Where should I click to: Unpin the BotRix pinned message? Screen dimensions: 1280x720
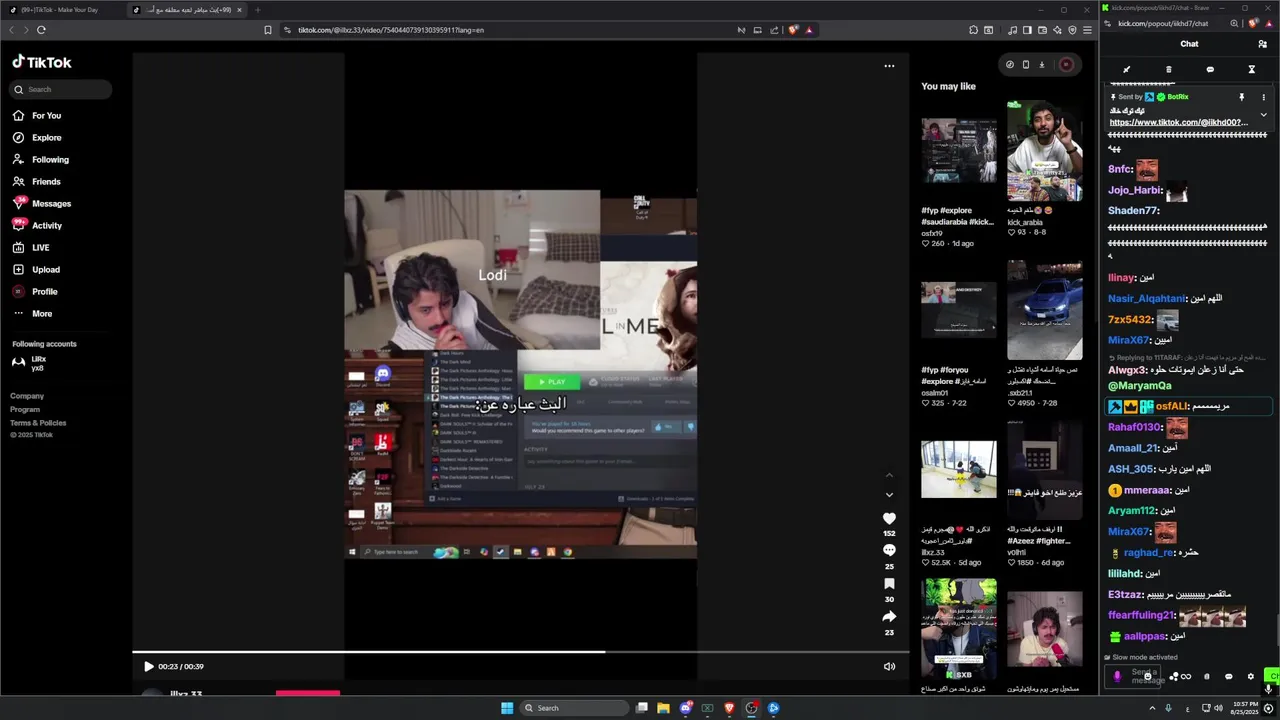[1242, 97]
